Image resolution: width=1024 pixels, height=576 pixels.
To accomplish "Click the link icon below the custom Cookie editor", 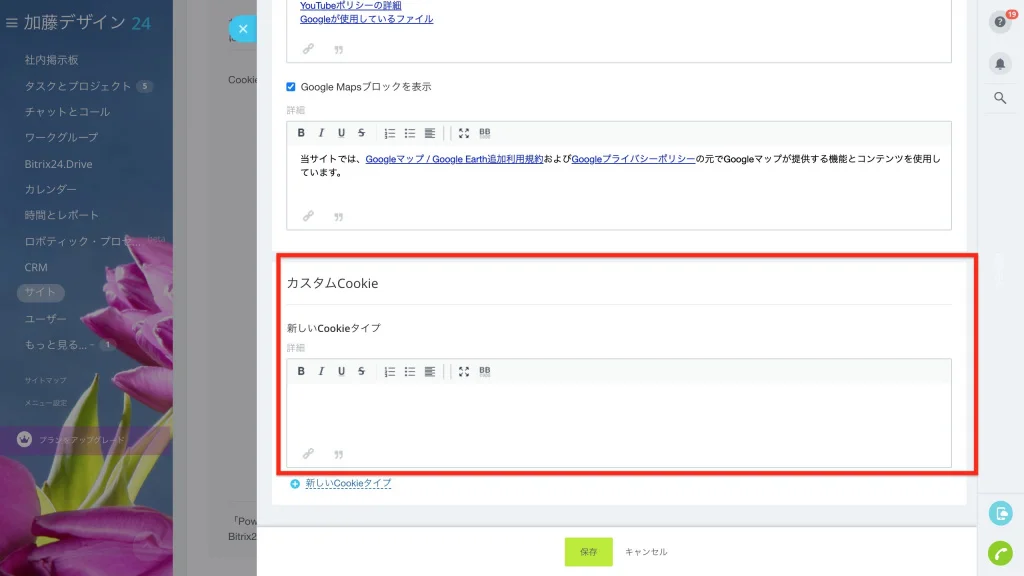I will tap(308, 453).
